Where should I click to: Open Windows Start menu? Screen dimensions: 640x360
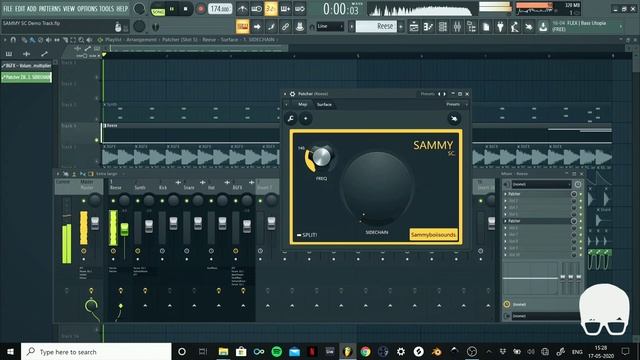pyautogui.click(x=10, y=351)
